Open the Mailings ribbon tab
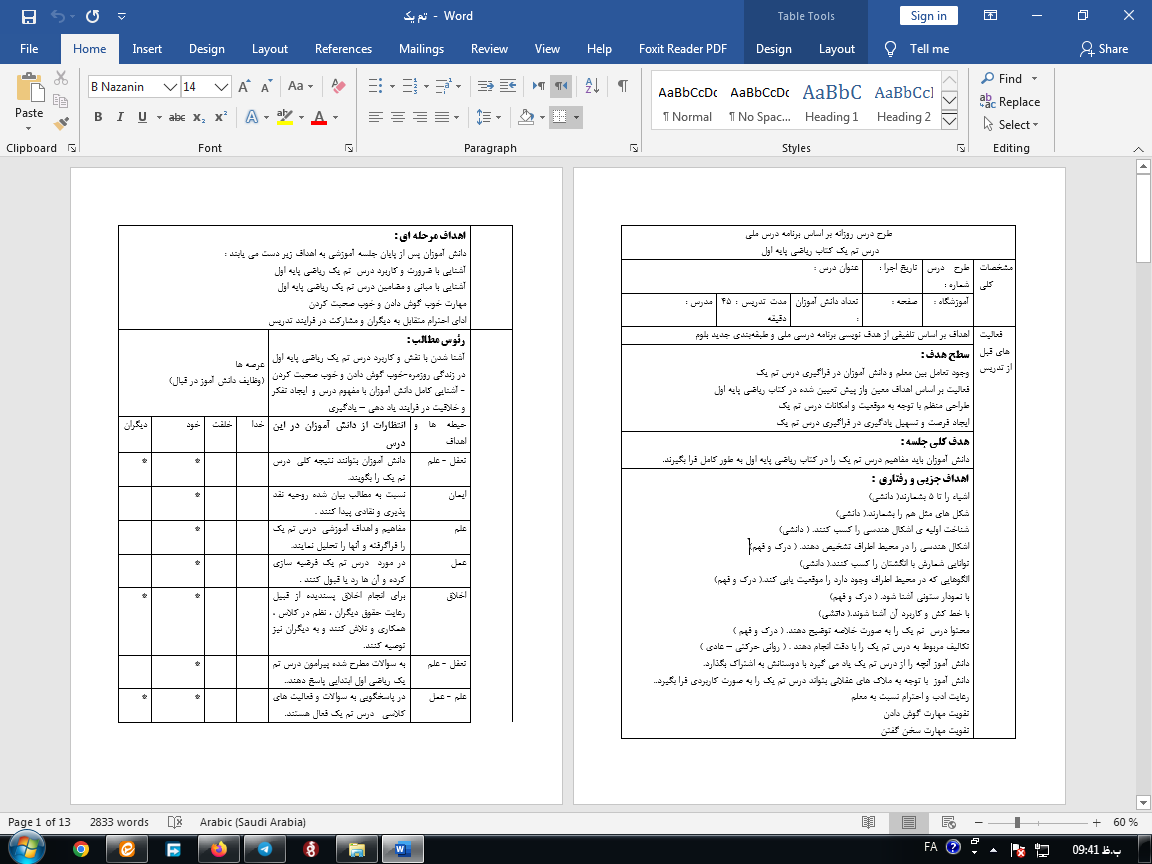This screenshot has height=864, width=1152. click(421, 49)
